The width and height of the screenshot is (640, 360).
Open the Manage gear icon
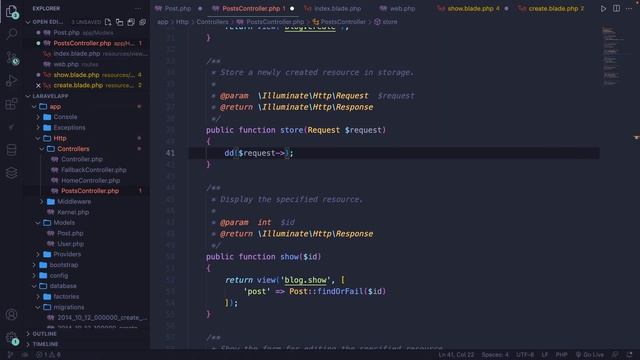(11, 338)
